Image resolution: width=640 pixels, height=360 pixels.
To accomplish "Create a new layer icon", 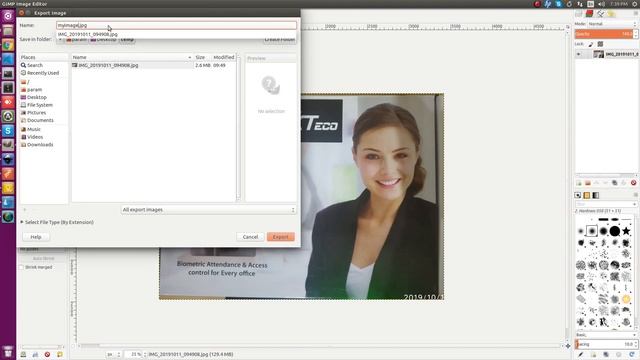I will 579,183.
